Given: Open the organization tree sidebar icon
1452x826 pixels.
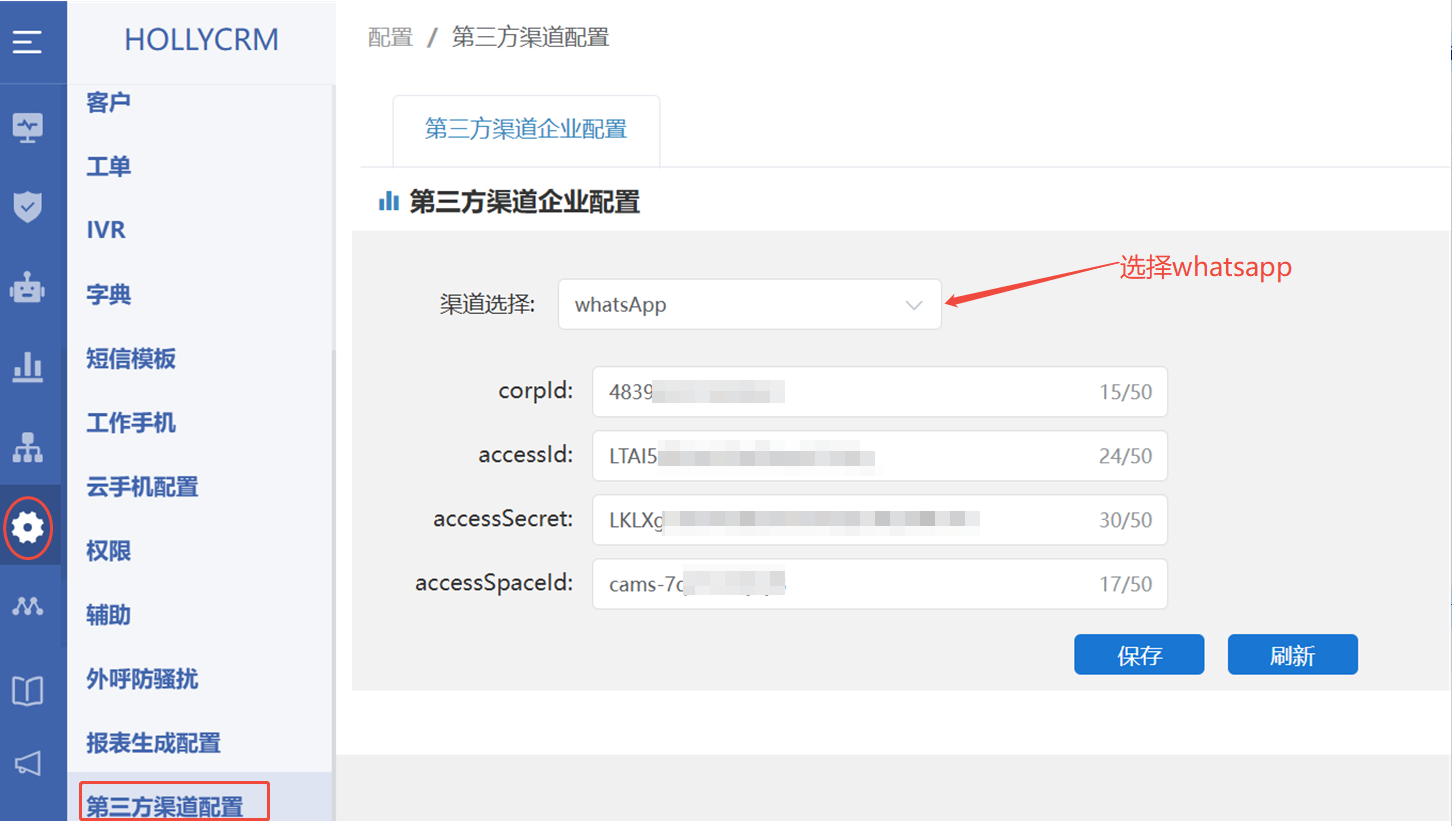Looking at the screenshot, I should [x=27, y=447].
